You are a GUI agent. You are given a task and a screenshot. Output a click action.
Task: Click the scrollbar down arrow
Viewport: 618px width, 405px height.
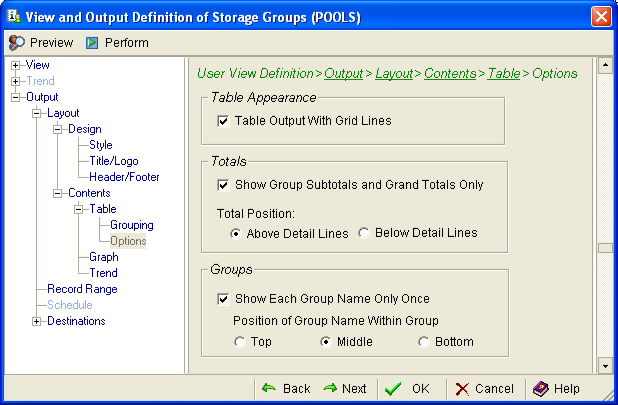click(605, 366)
